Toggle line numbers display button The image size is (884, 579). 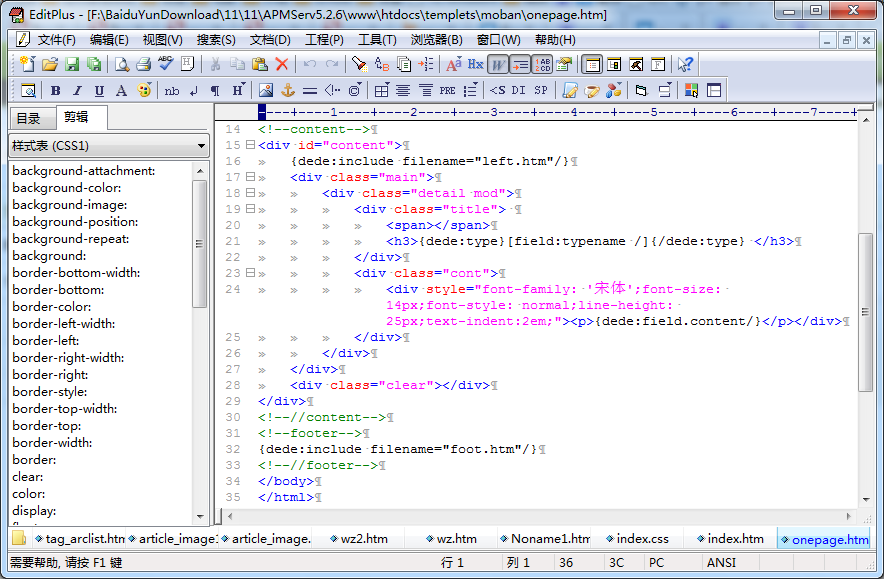[x=542, y=64]
